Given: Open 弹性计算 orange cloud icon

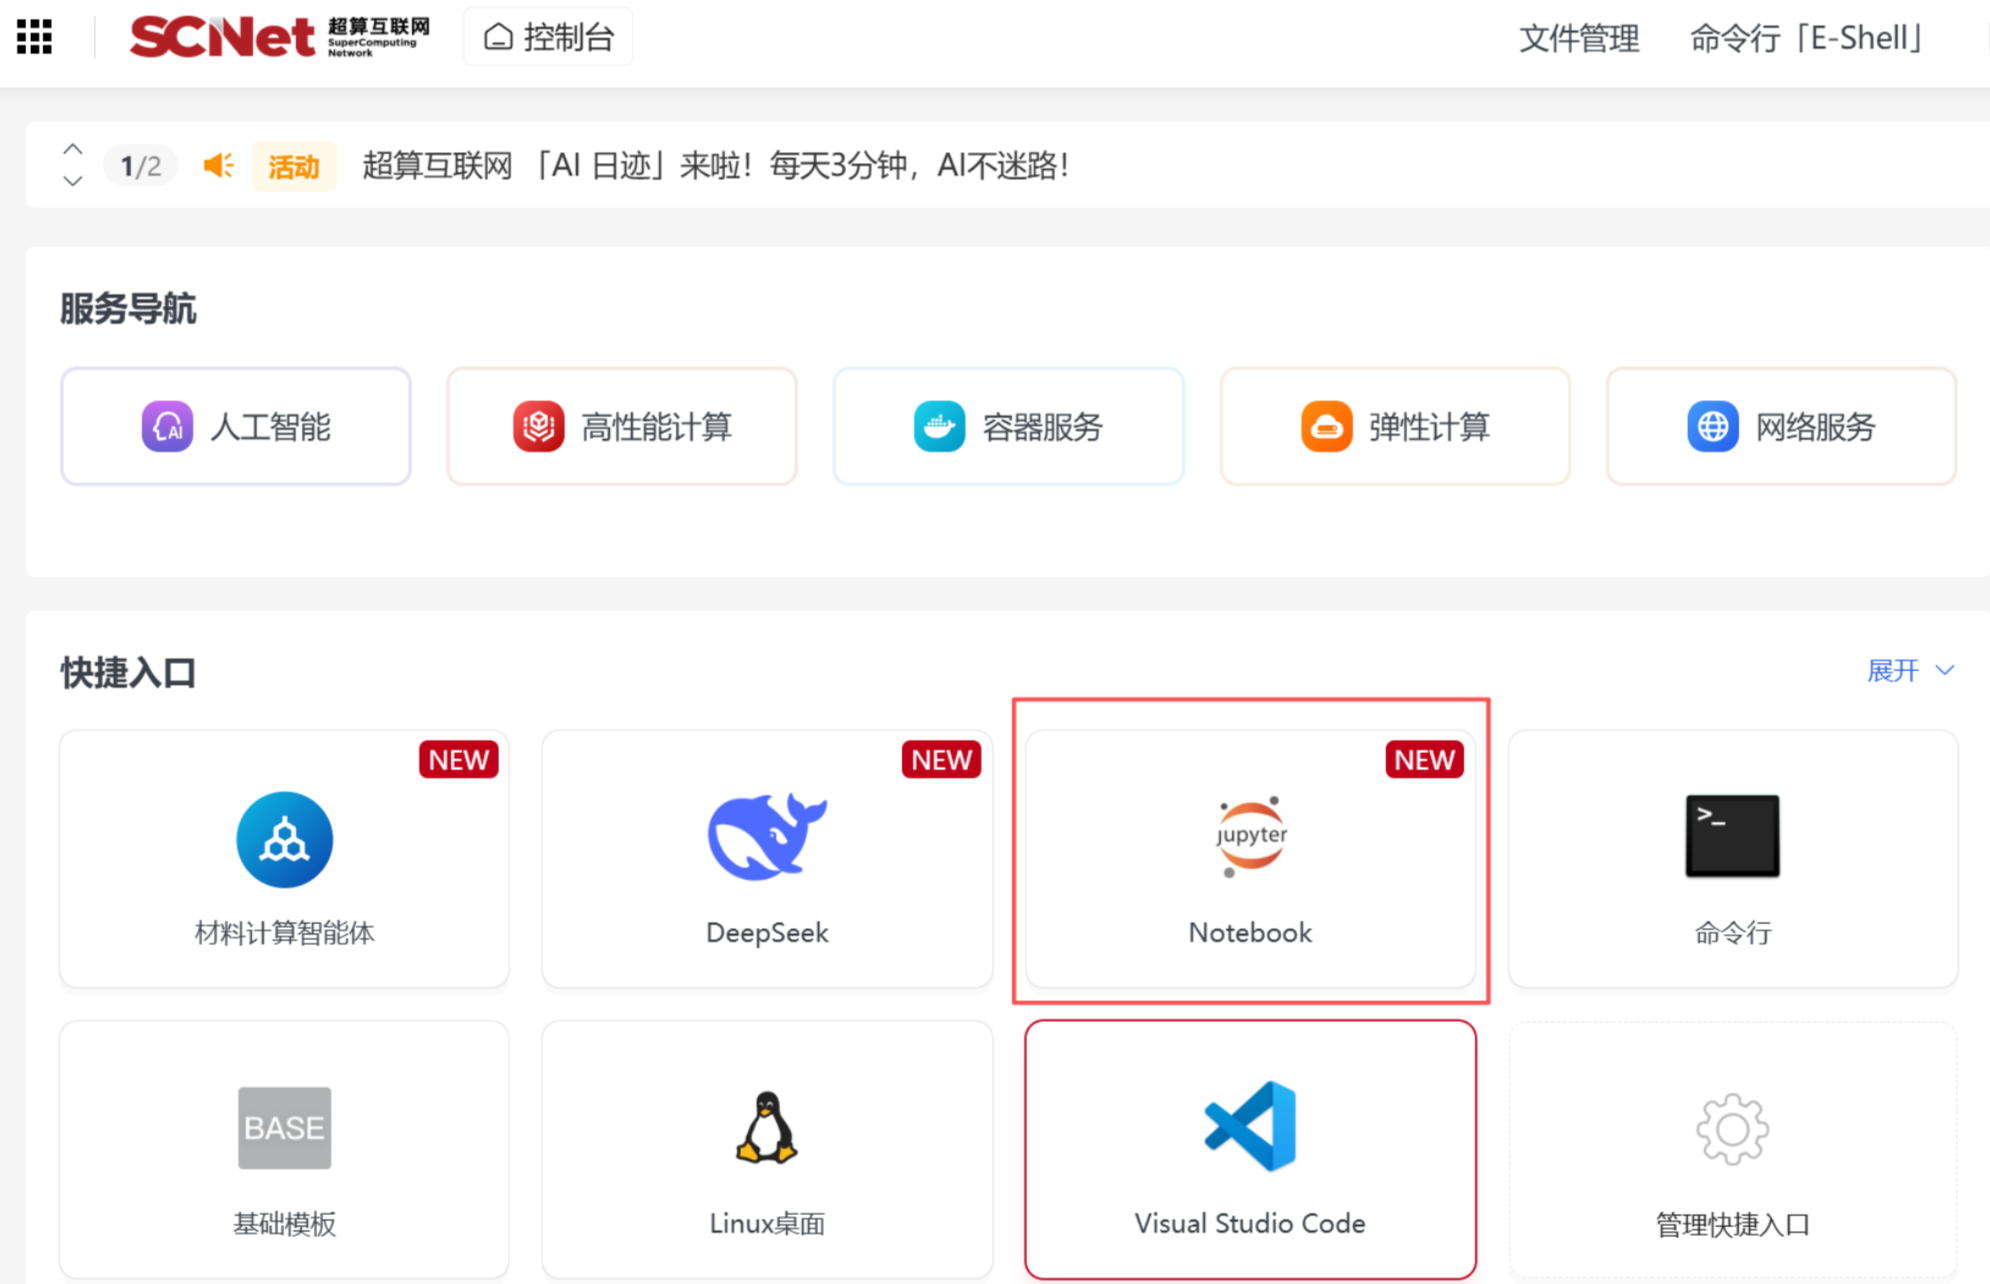Looking at the screenshot, I should tap(1326, 427).
